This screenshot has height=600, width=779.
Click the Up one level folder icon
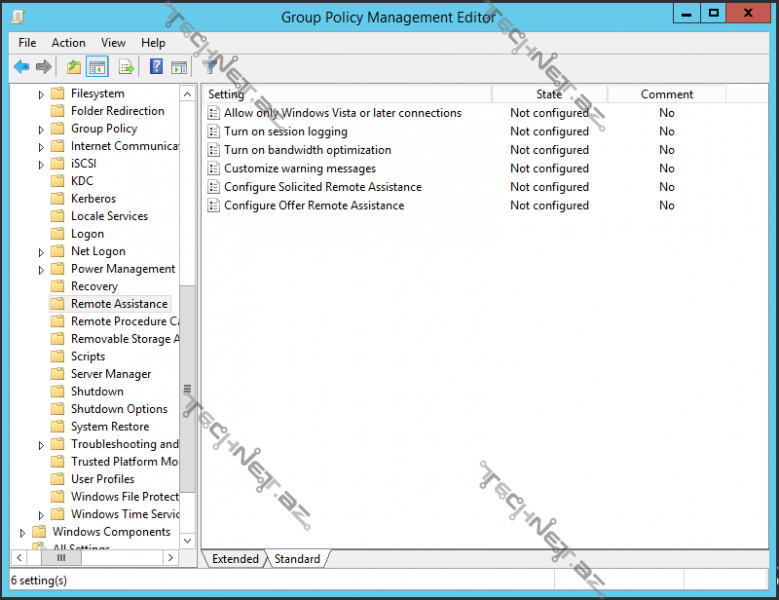pyautogui.click(x=73, y=67)
